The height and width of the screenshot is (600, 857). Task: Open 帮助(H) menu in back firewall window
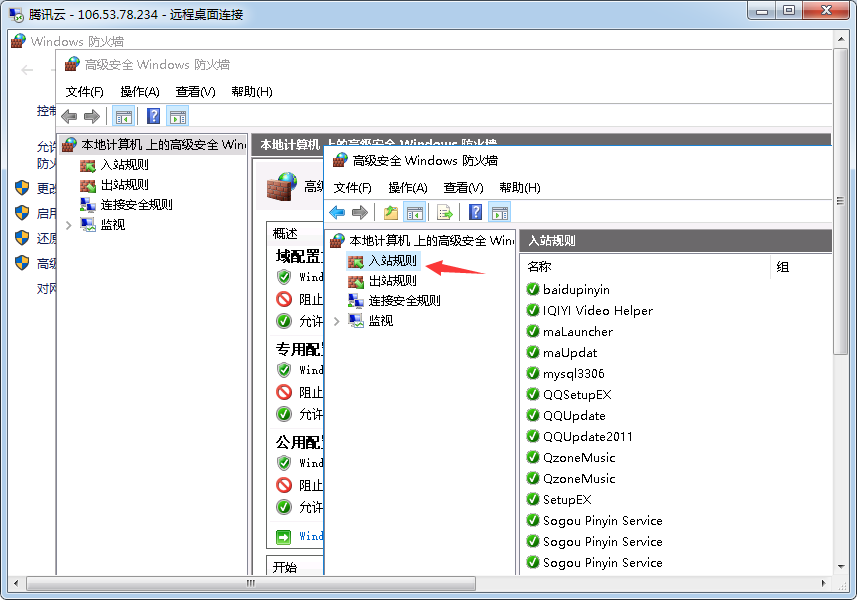click(252, 91)
